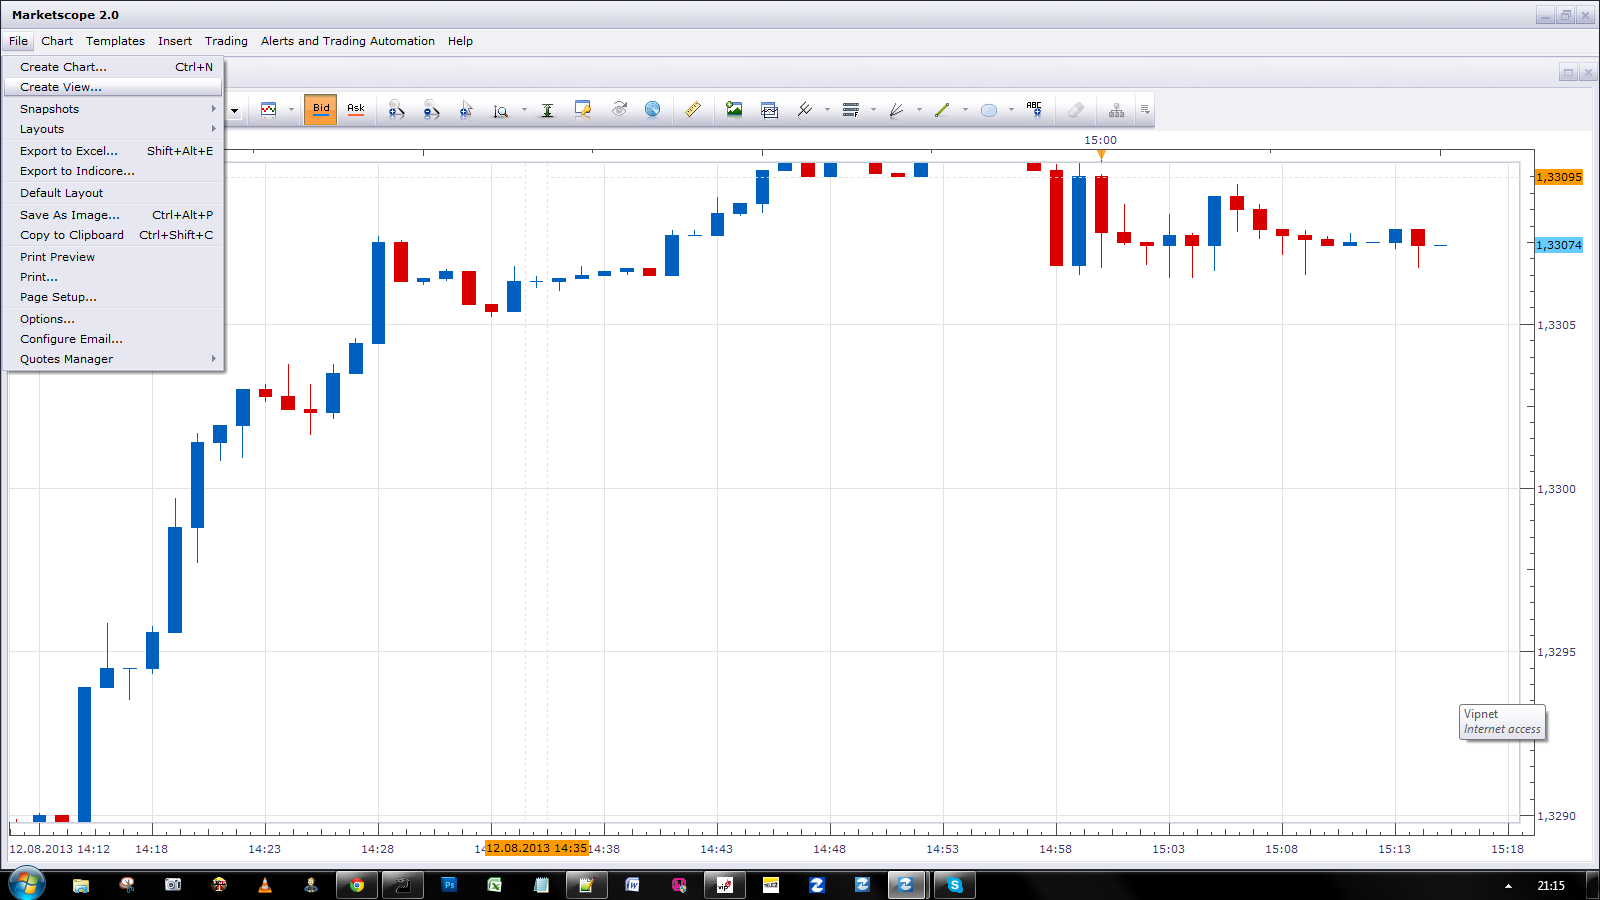Open the Trading menu
Viewport: 1600px width, 900px height.
pyautogui.click(x=226, y=41)
